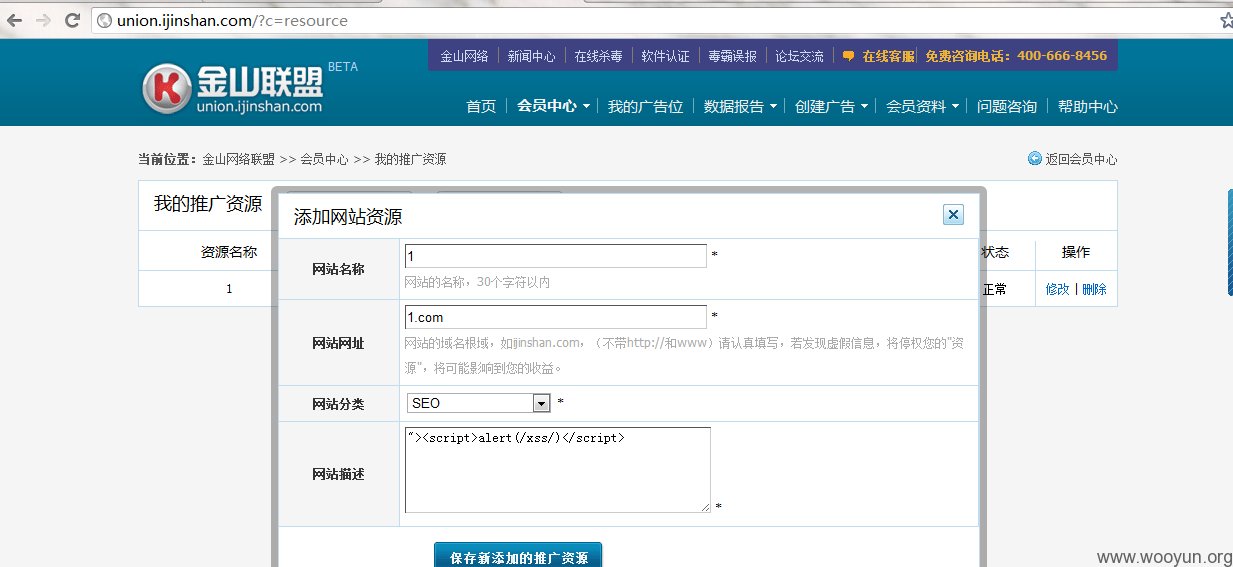Open 我的广告位 menu item

645,106
